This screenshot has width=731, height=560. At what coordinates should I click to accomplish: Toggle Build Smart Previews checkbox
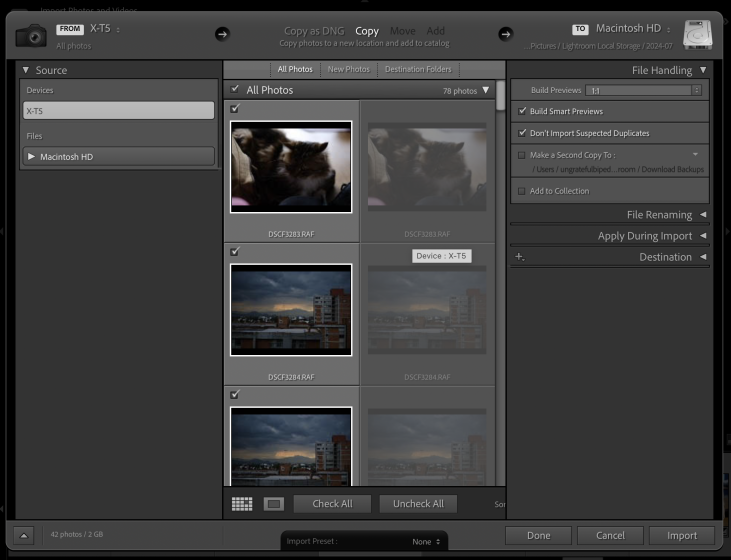click(522, 111)
